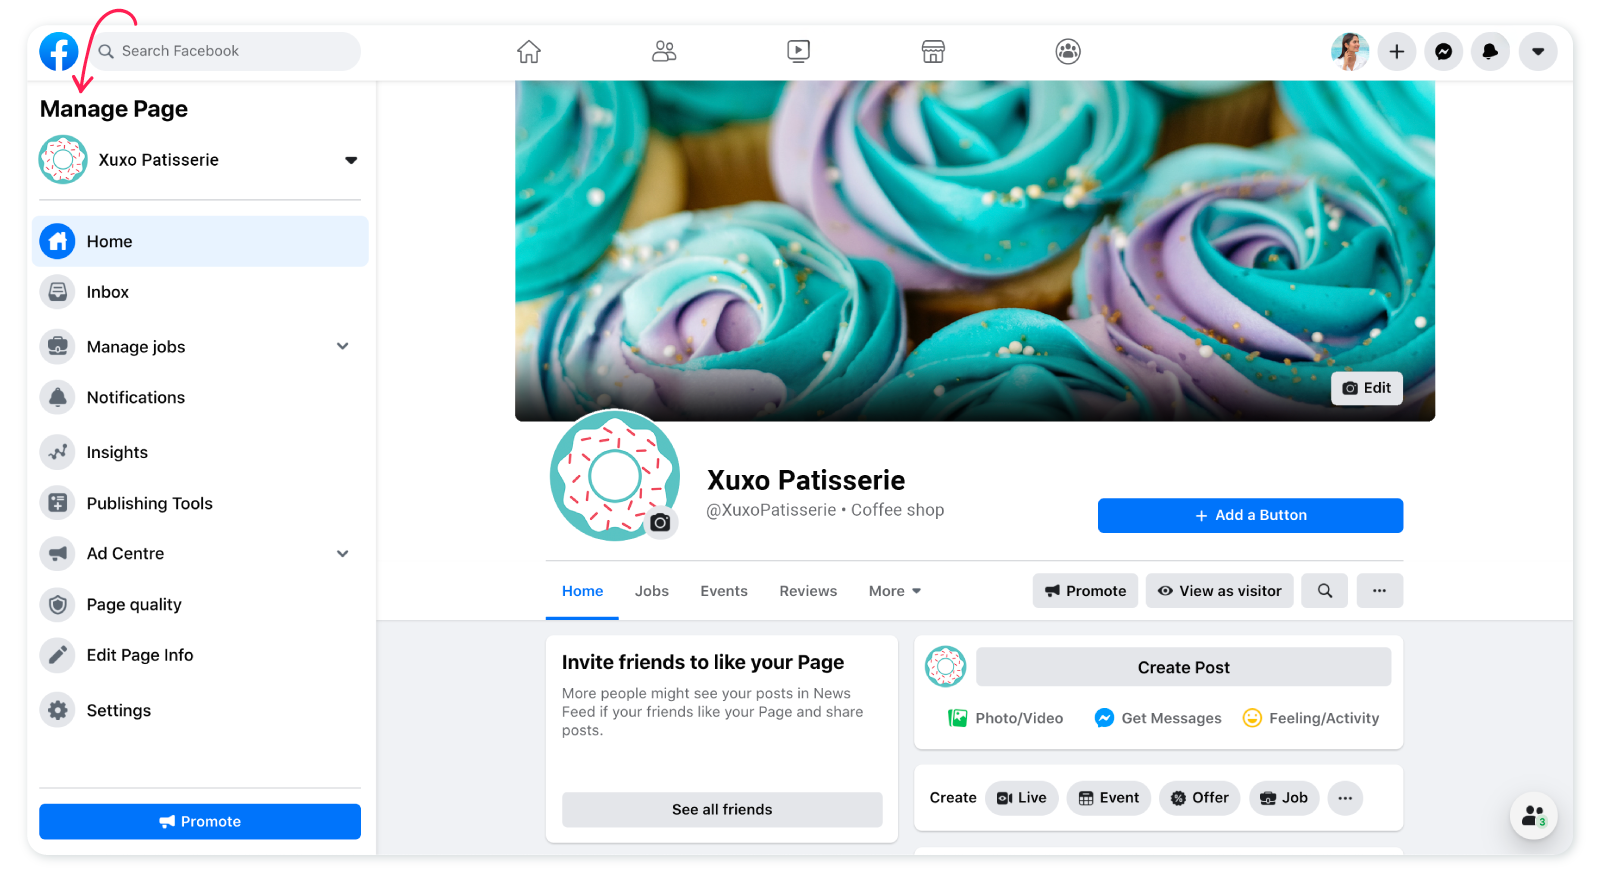Click the Create Post button

pos(1184,667)
